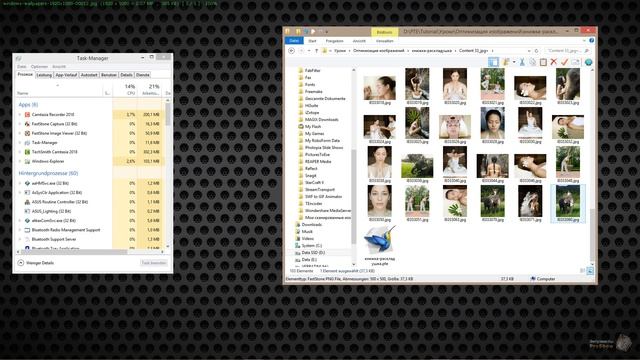Switch to the Details tab in Task Manager
Screen dimensions: 640x360
tap(127, 75)
